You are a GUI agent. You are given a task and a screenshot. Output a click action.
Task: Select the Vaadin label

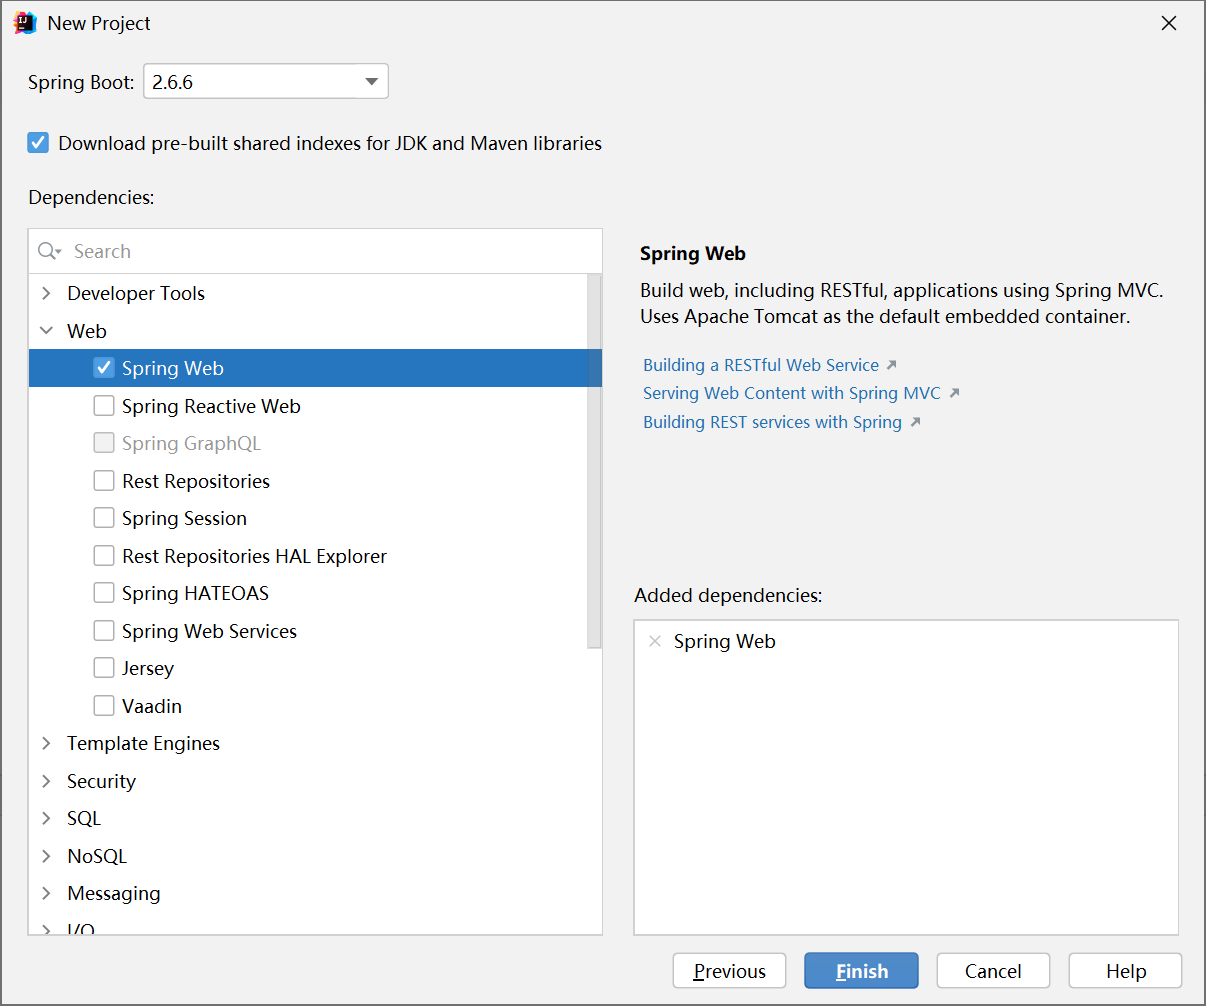tap(152, 706)
